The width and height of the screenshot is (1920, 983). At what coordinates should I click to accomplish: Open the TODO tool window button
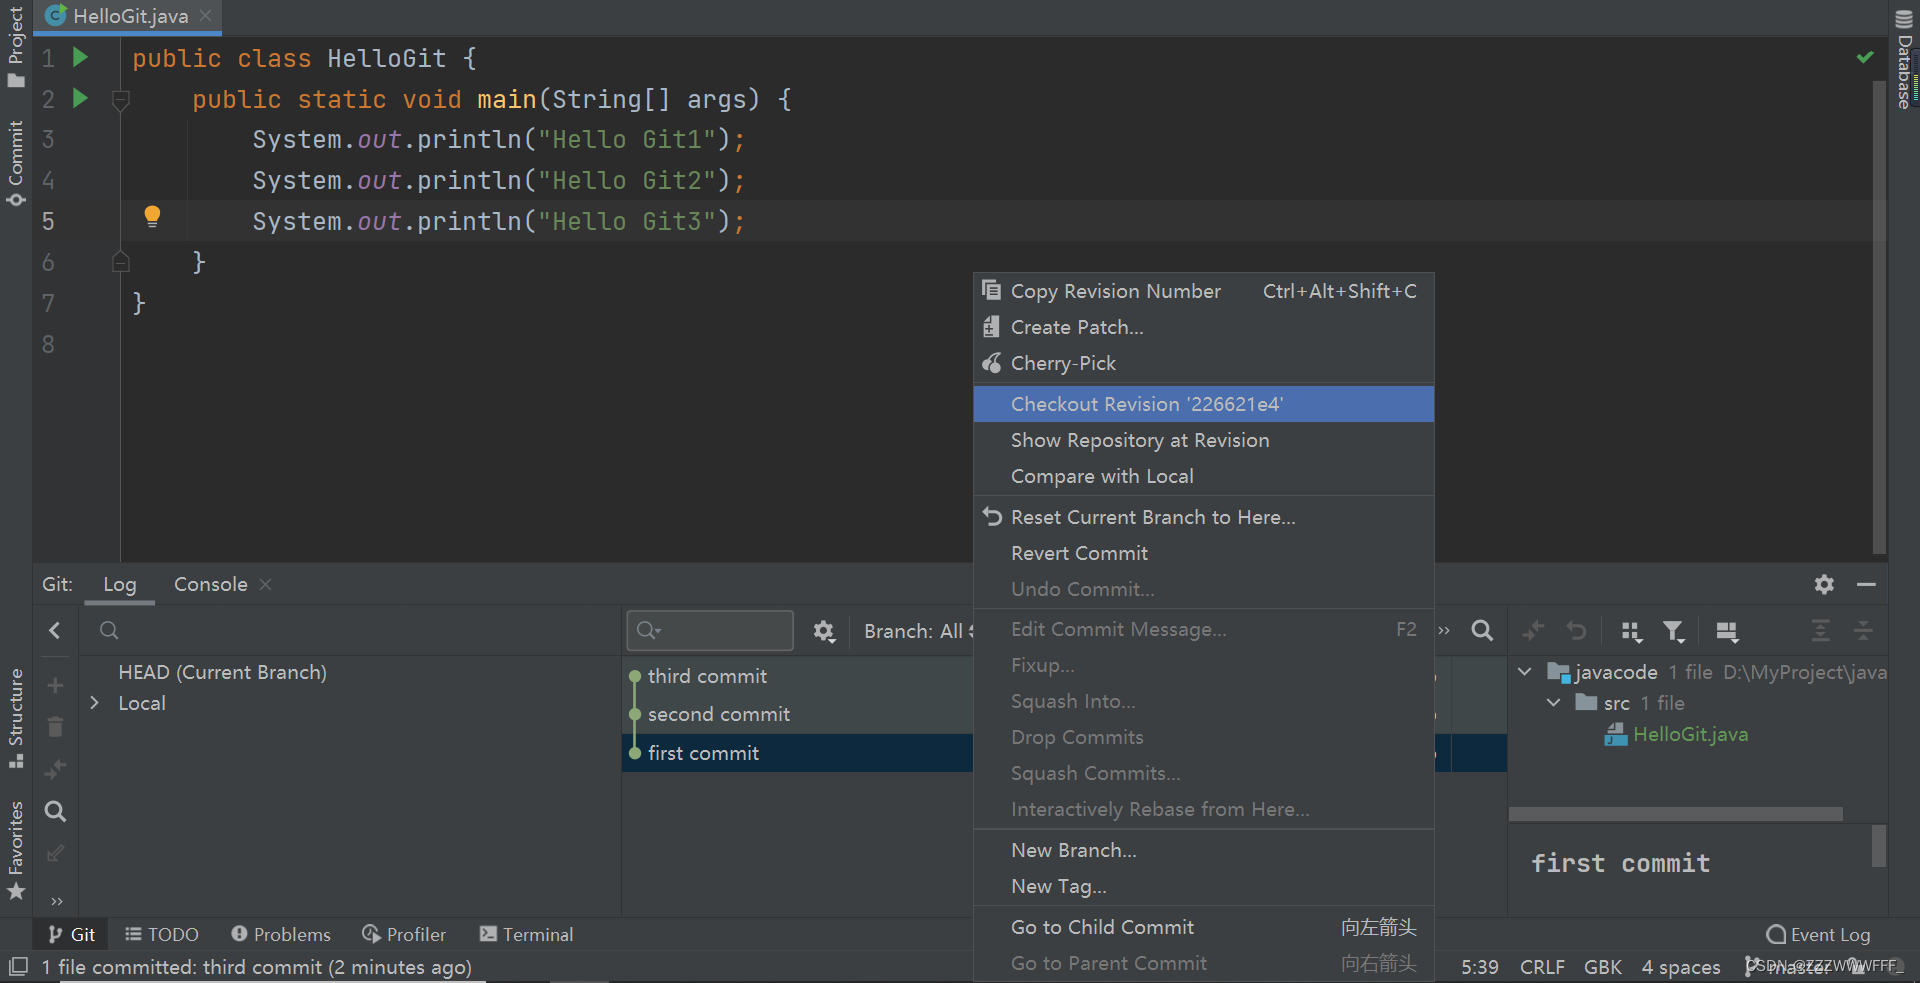[x=161, y=934]
